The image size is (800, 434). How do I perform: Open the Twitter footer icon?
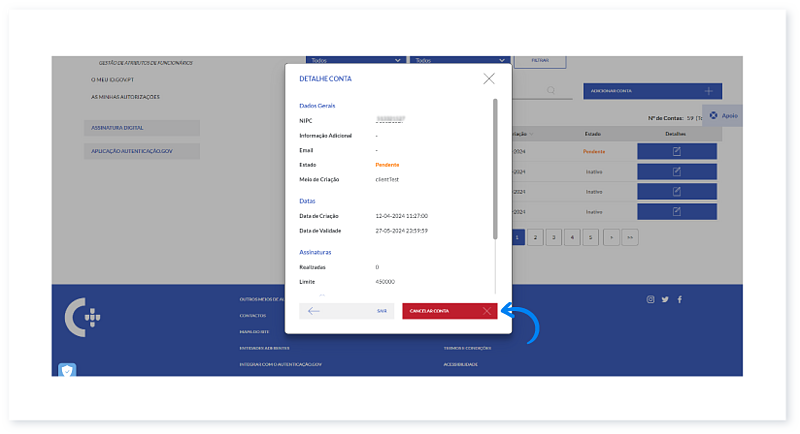tap(665, 299)
